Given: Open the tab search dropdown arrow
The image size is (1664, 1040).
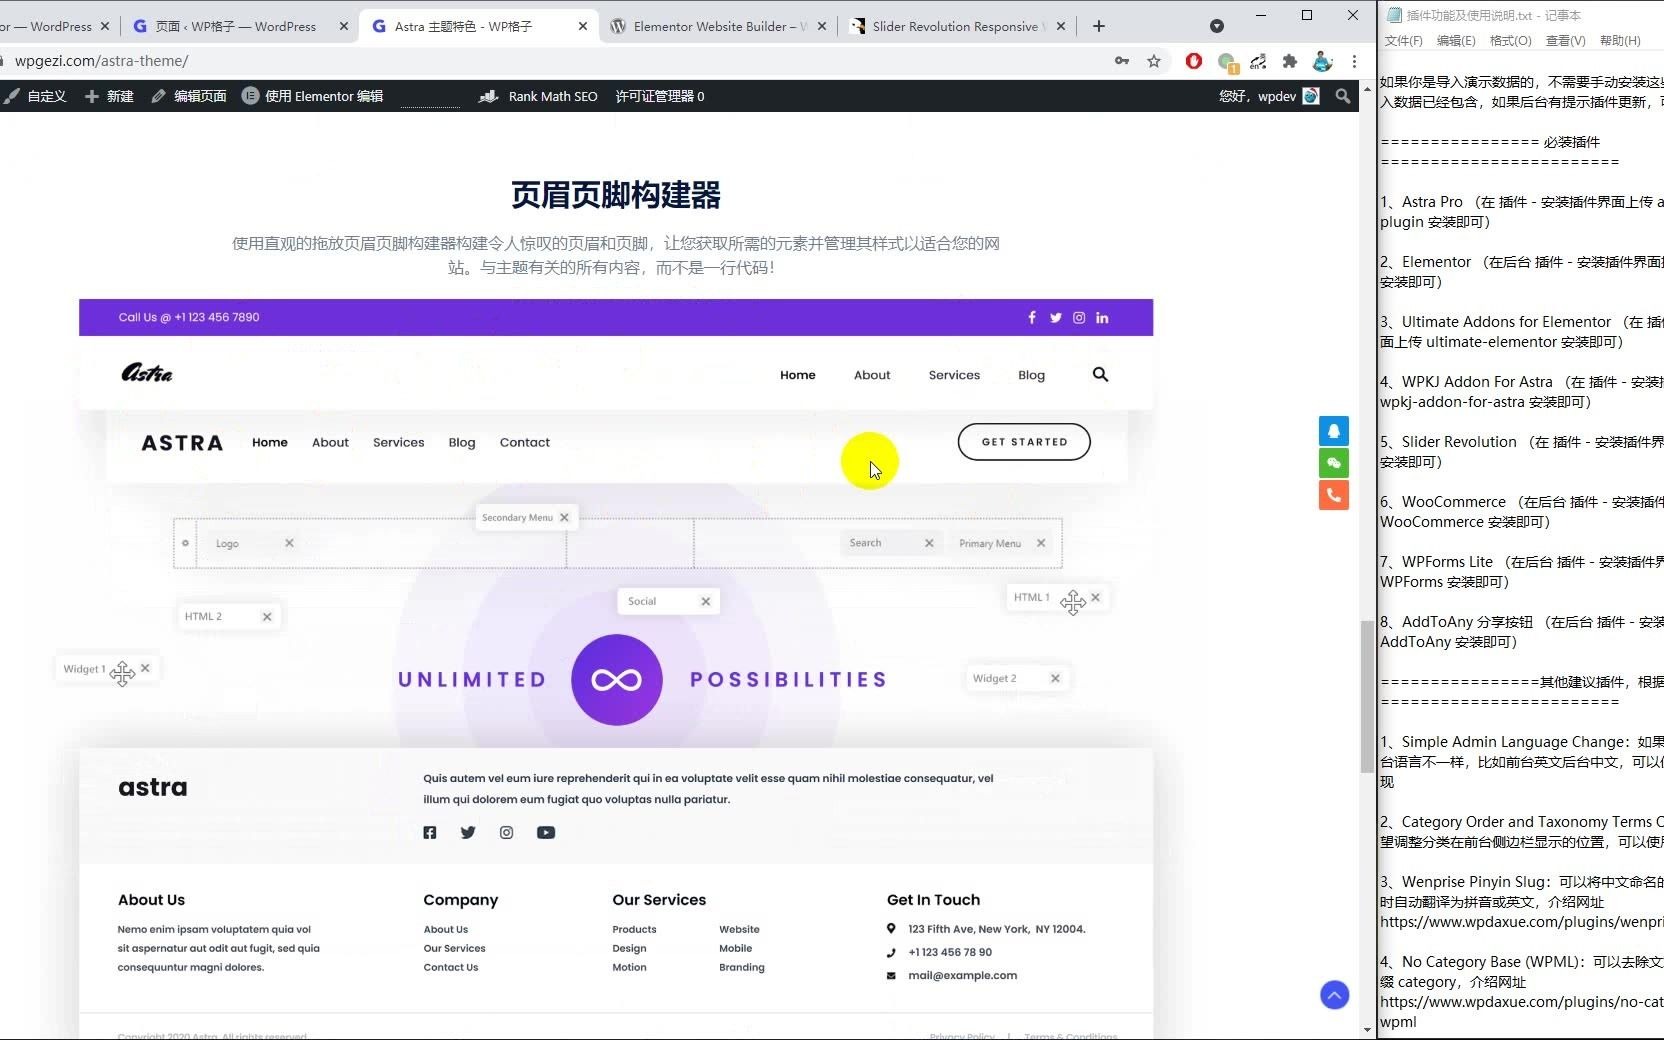Looking at the screenshot, I should coord(1217,26).
